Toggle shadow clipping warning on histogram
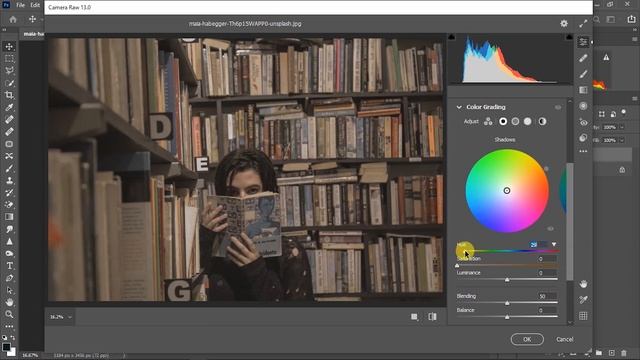 point(451,37)
